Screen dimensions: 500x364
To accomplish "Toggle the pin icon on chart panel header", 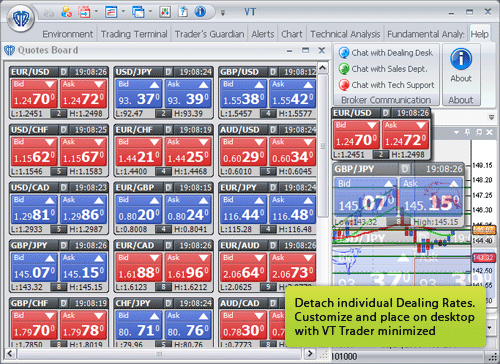I will tap(468, 132).
